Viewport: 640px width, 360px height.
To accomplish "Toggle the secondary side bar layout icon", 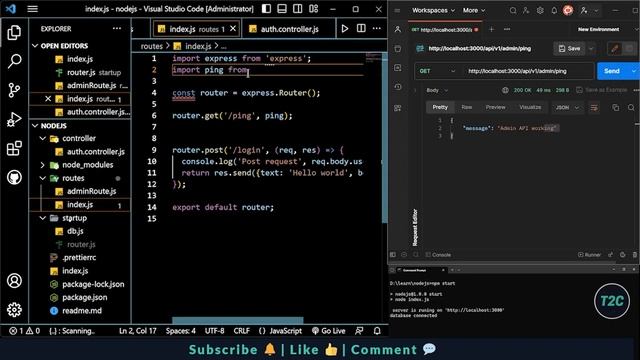I will (298, 9).
